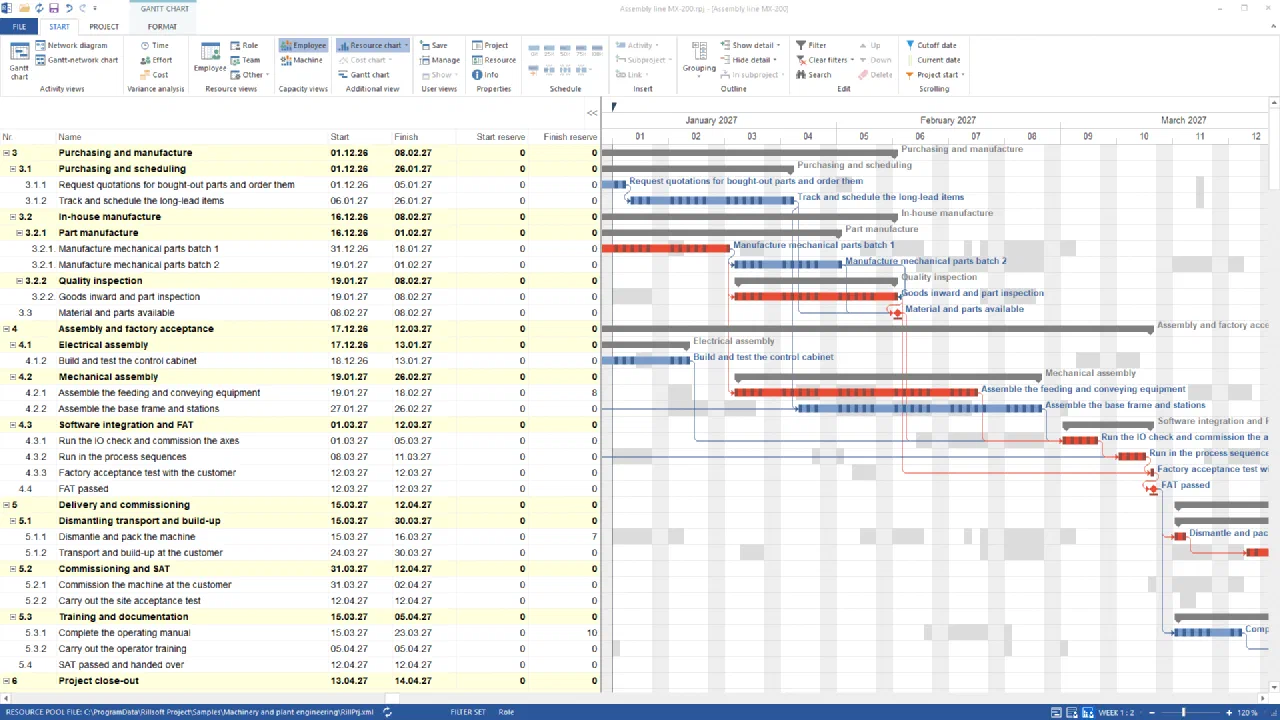Click the open file icon in quick access bar
The image size is (1280, 720).
[x=23, y=8]
